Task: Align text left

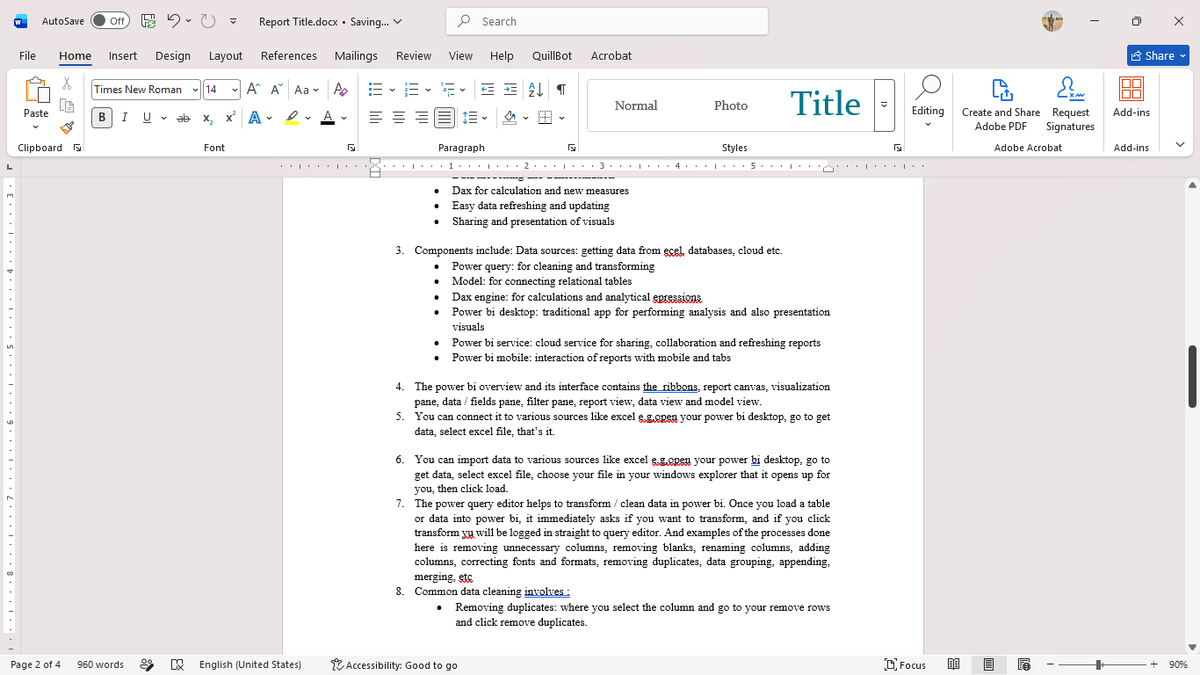Action: (x=375, y=118)
